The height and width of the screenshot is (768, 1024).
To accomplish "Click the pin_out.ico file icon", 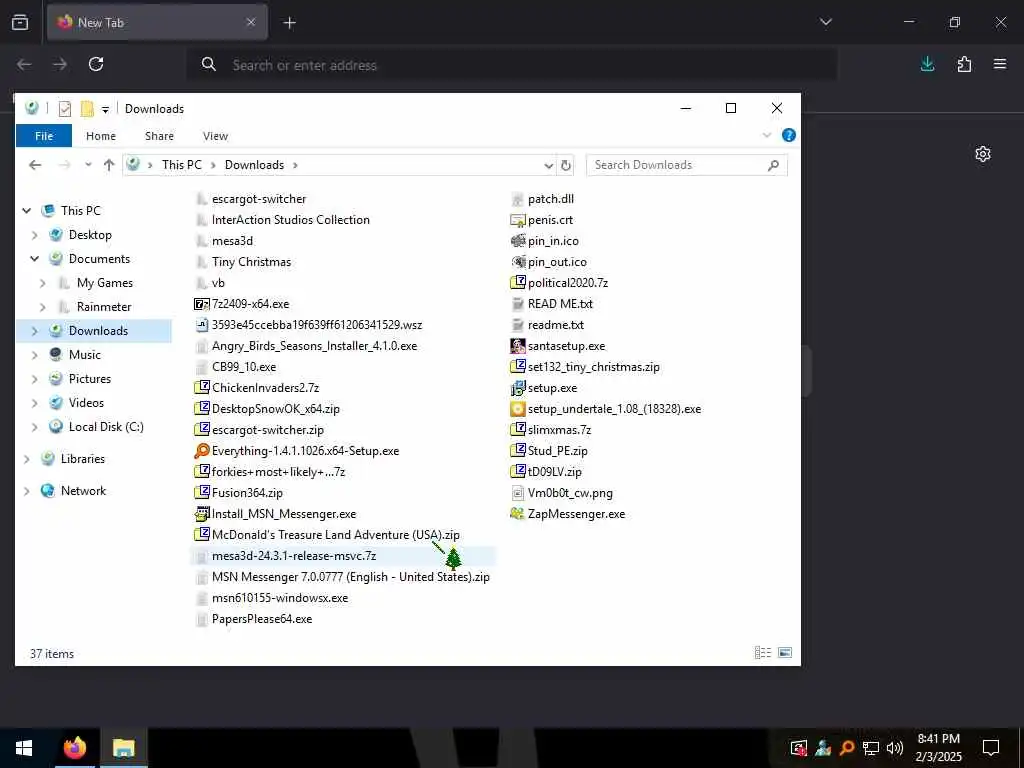I will coord(518,262).
